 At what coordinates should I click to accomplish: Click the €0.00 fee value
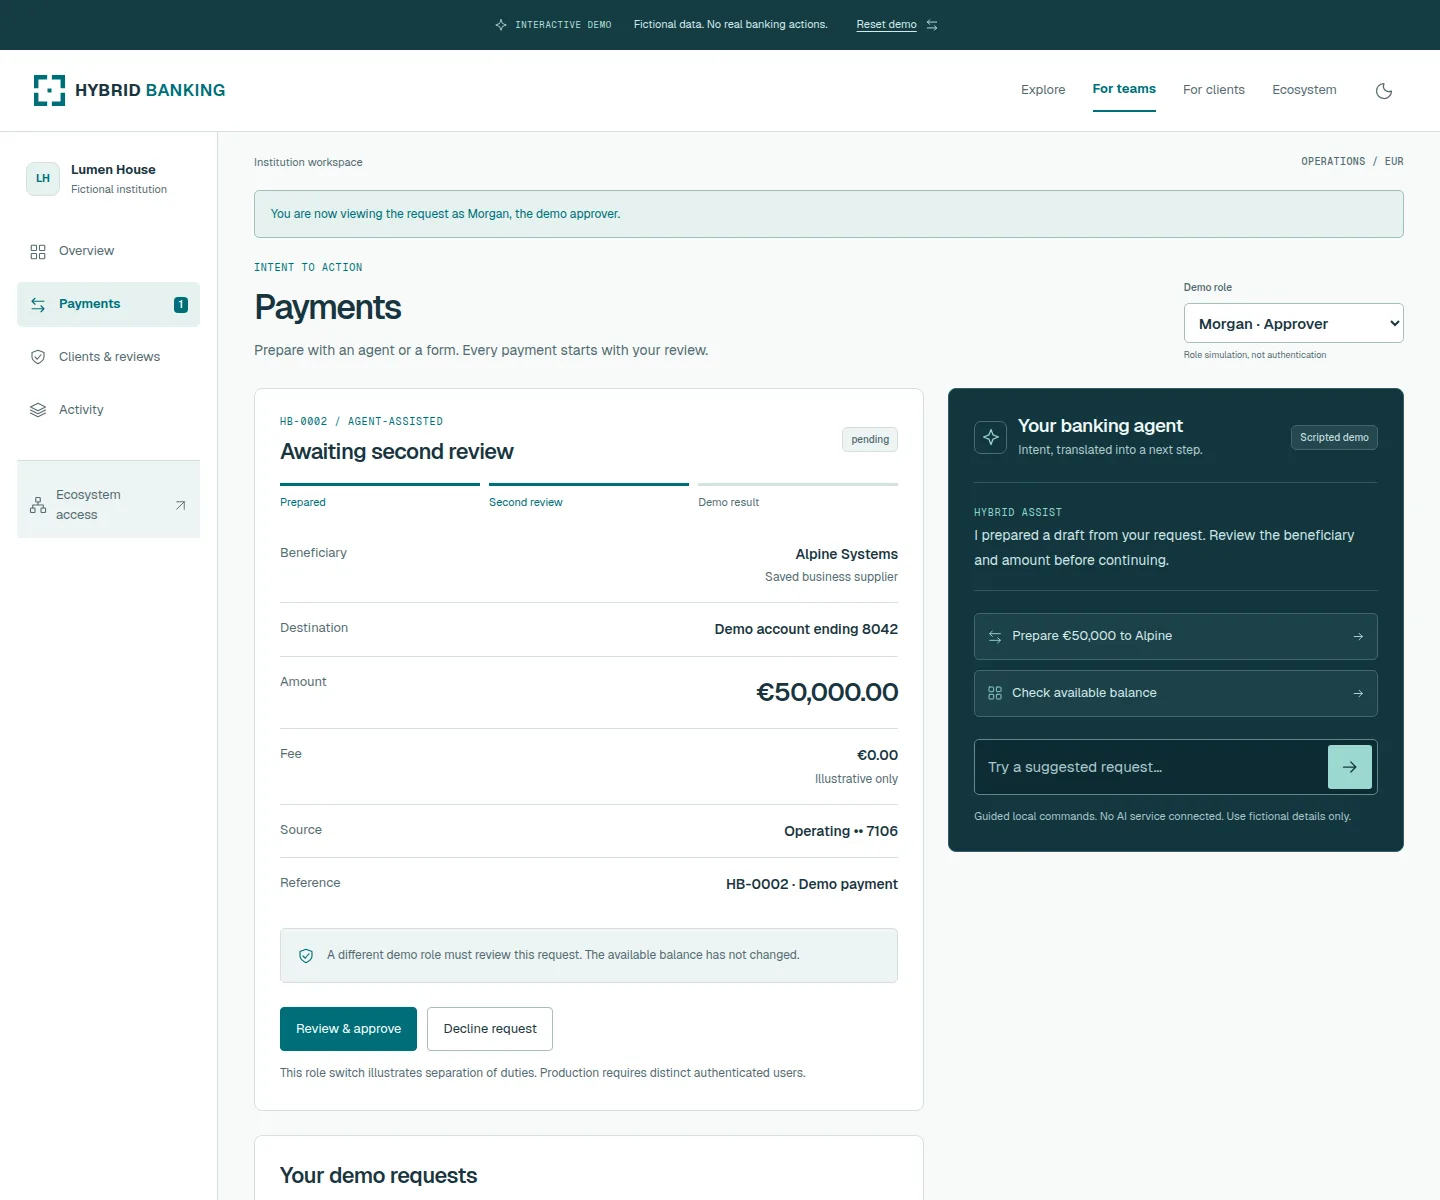(877, 755)
